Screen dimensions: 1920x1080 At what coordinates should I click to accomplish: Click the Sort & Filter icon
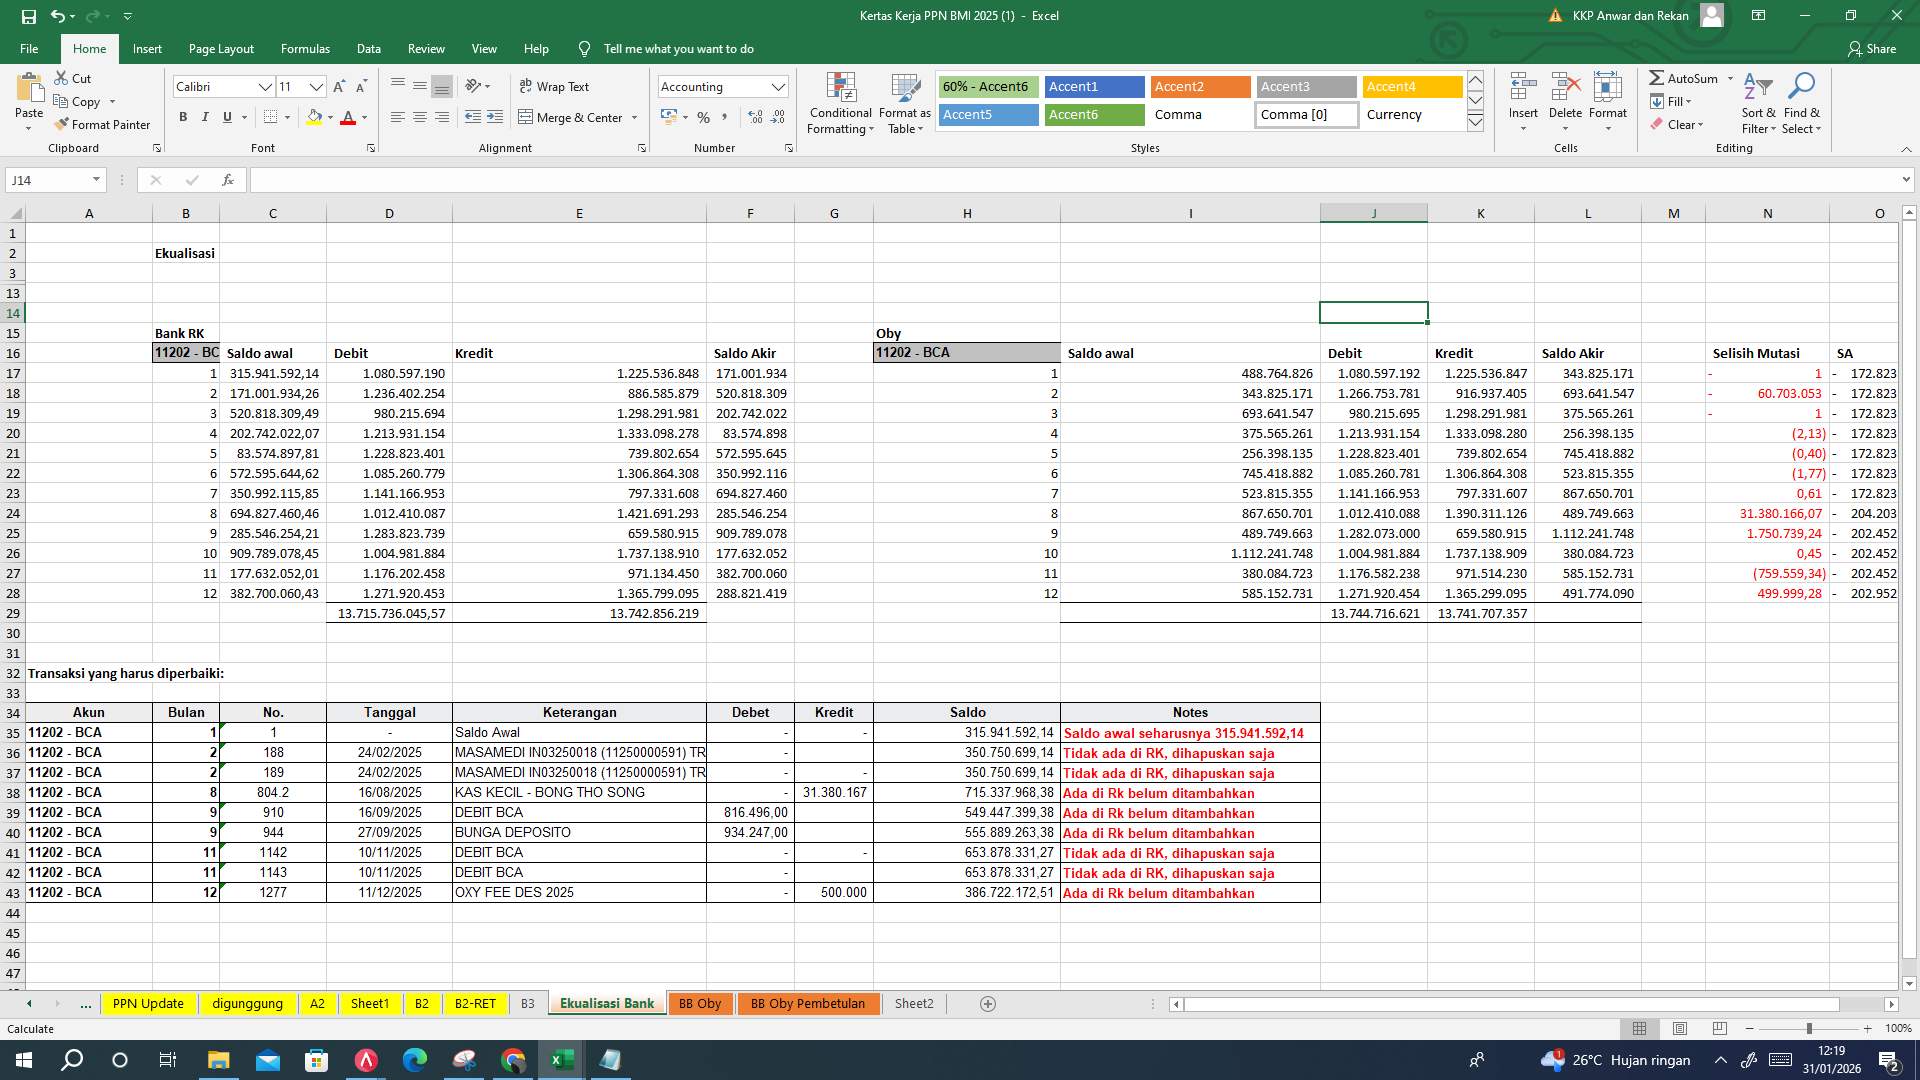tap(1757, 105)
